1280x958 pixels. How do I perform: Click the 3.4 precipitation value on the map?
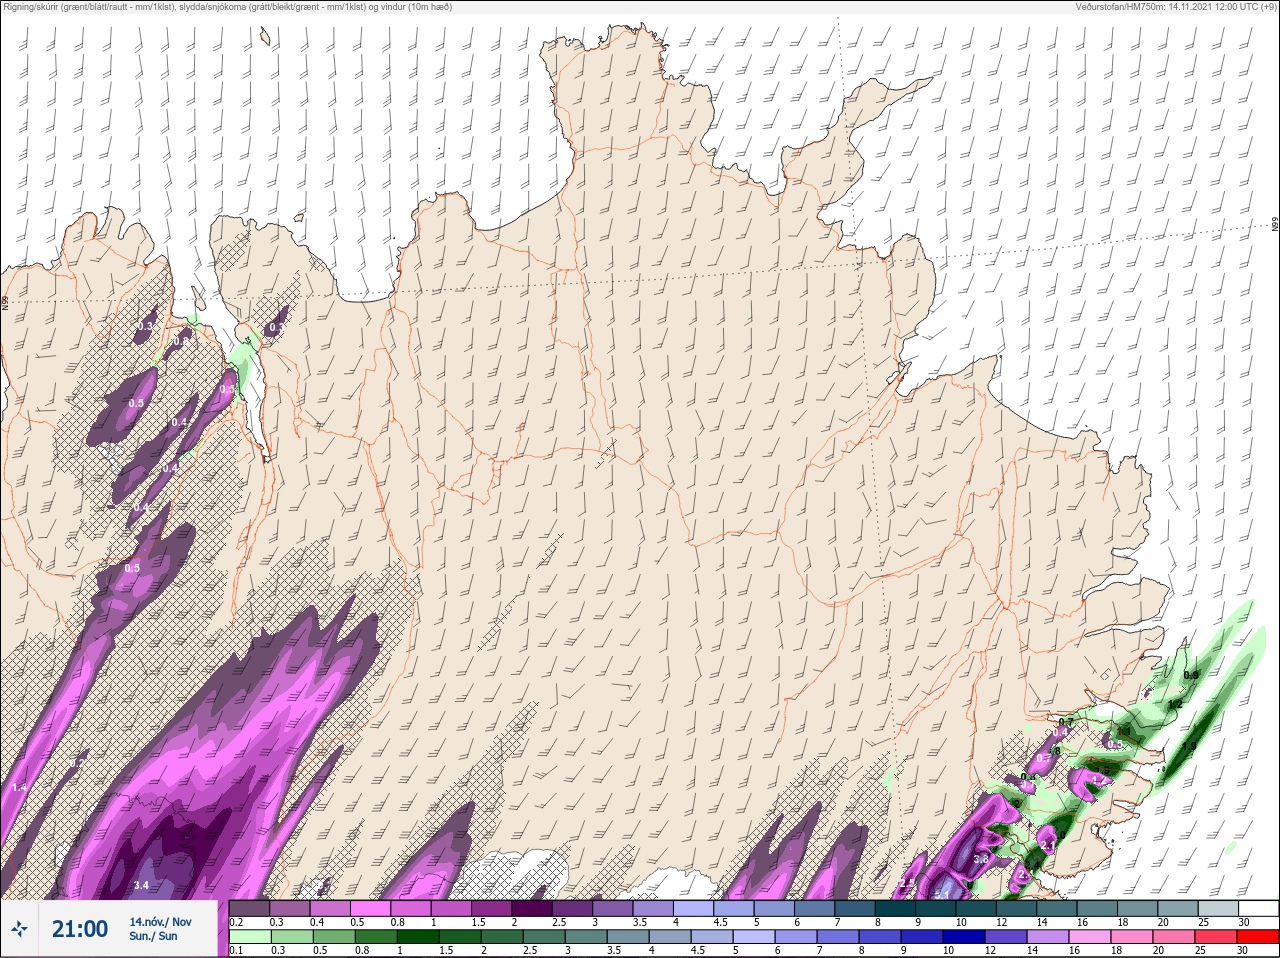pyautogui.click(x=141, y=885)
